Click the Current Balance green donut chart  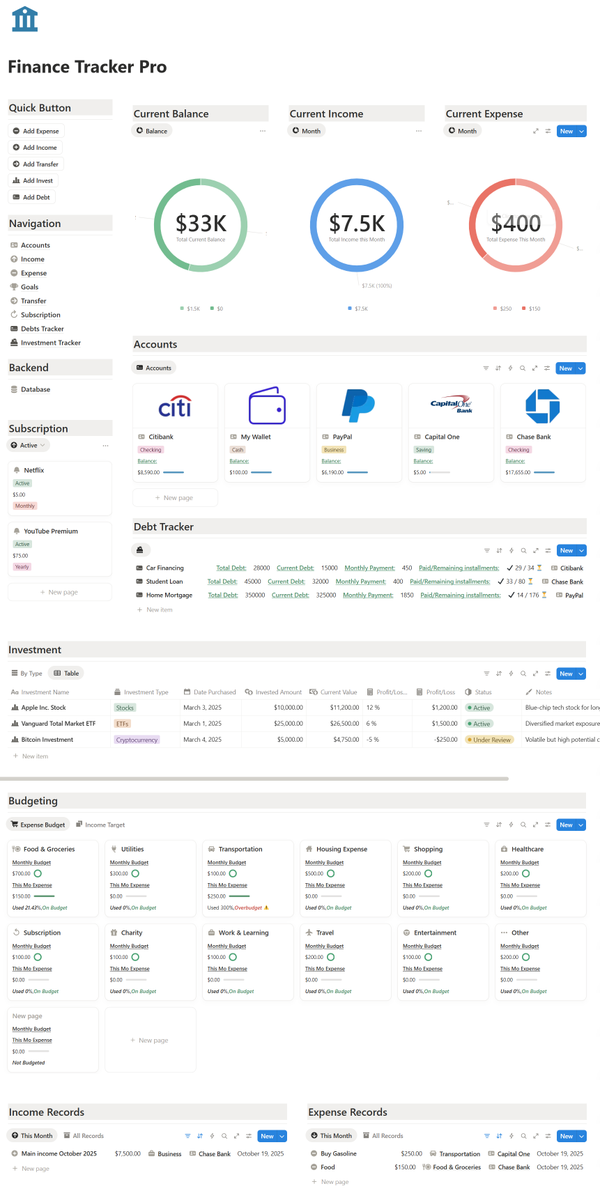click(201, 225)
